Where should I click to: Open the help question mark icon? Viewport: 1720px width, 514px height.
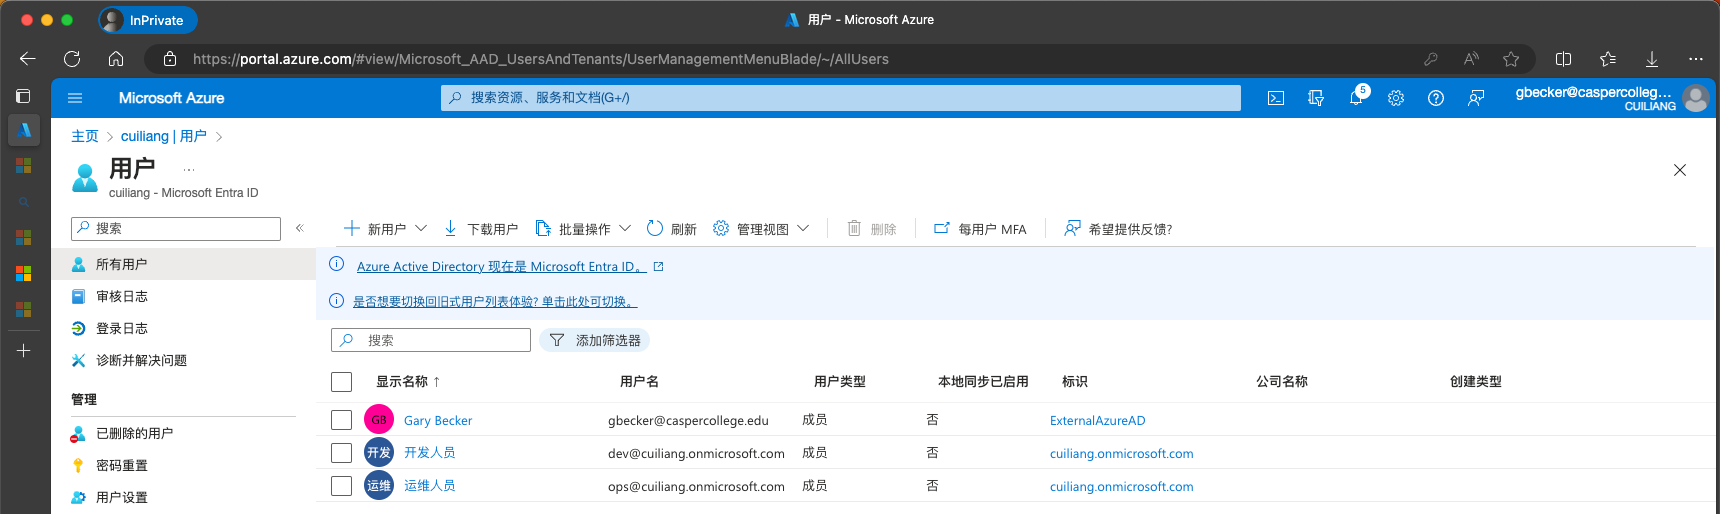pyautogui.click(x=1436, y=98)
